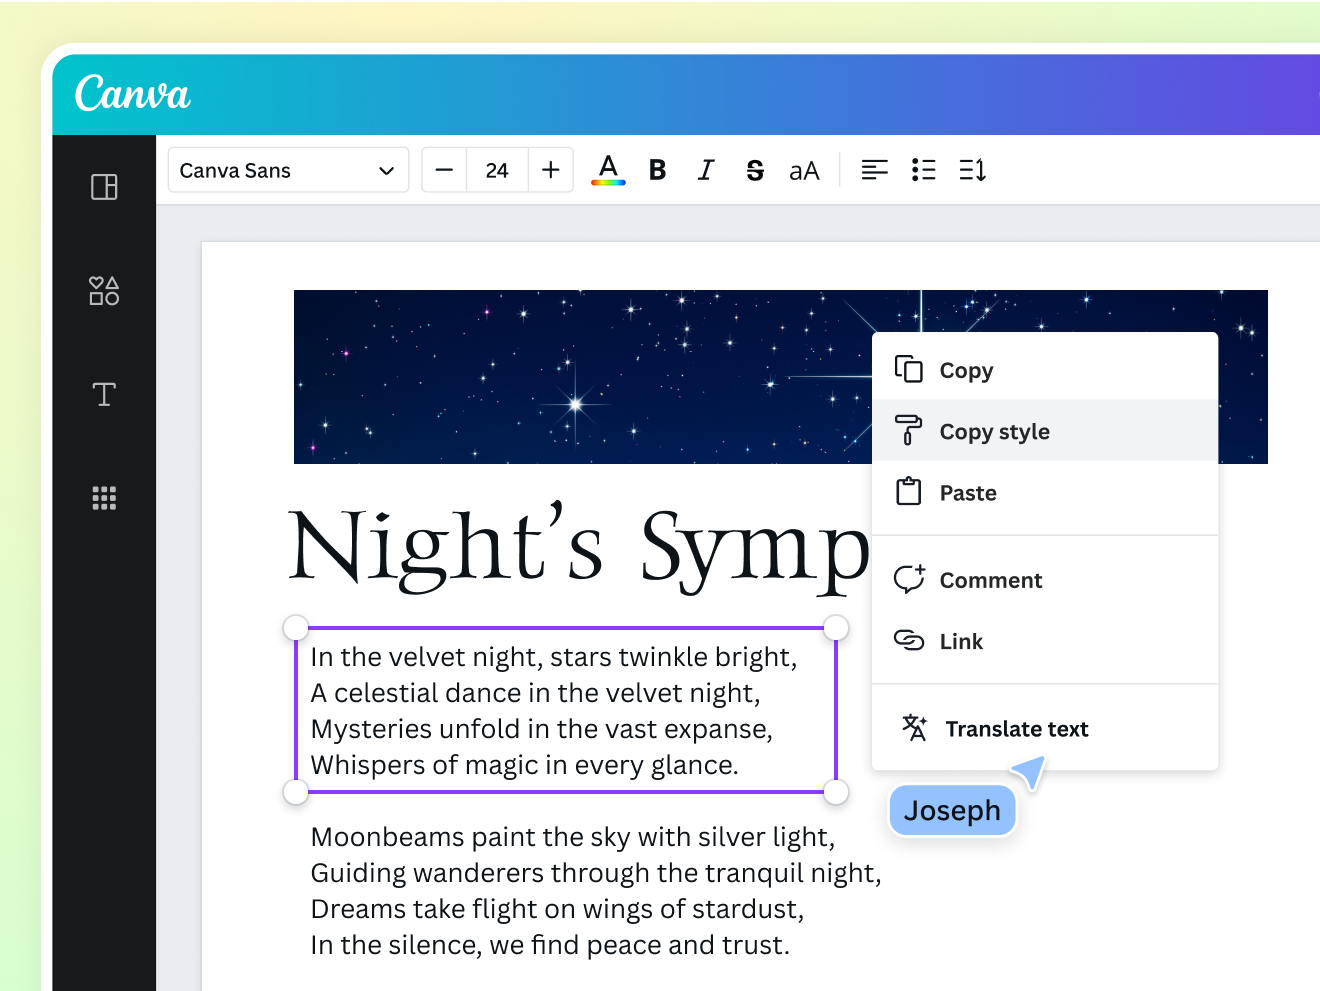Open the Canva Sans font dropdown
This screenshot has height=991, width=1320.
tap(288, 170)
